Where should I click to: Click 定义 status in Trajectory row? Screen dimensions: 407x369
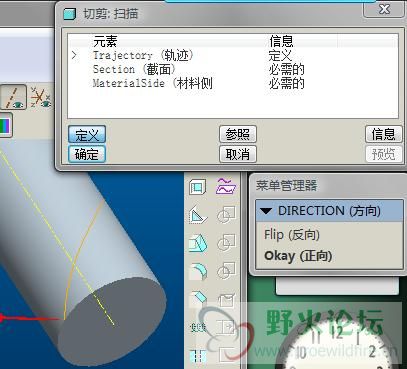tap(281, 55)
